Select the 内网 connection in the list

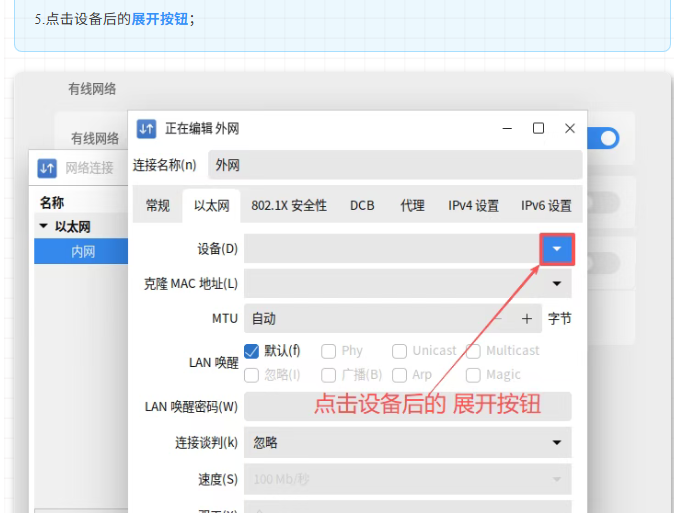pyautogui.click(x=82, y=252)
